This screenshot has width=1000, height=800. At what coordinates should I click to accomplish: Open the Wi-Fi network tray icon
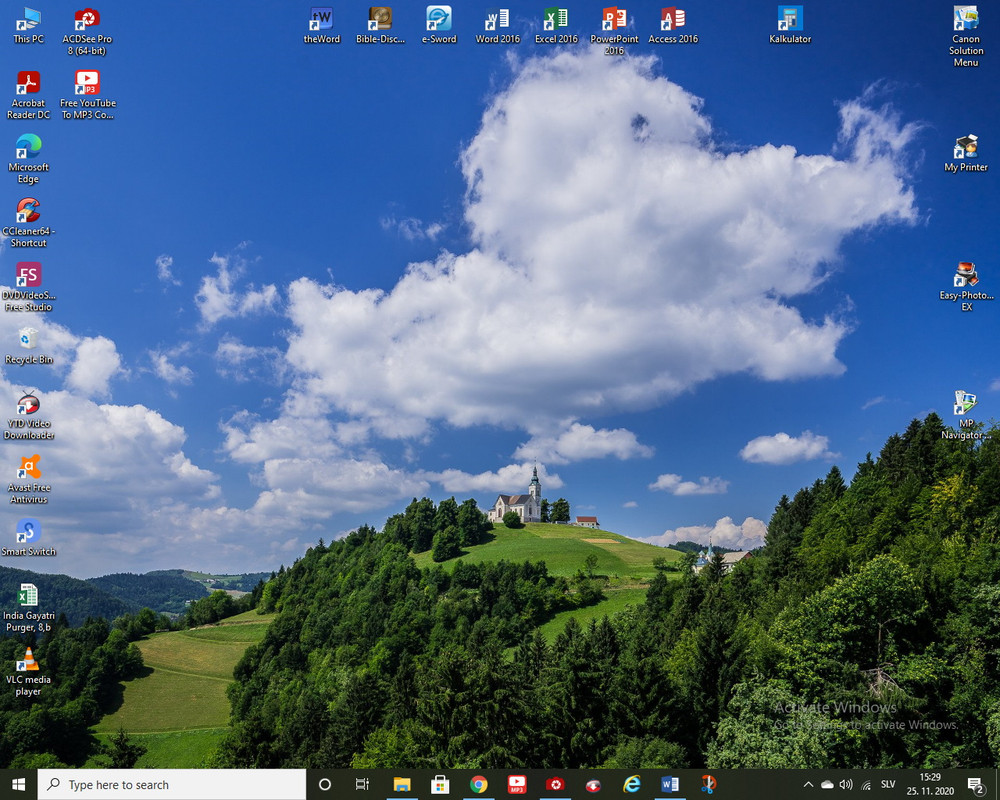866,785
